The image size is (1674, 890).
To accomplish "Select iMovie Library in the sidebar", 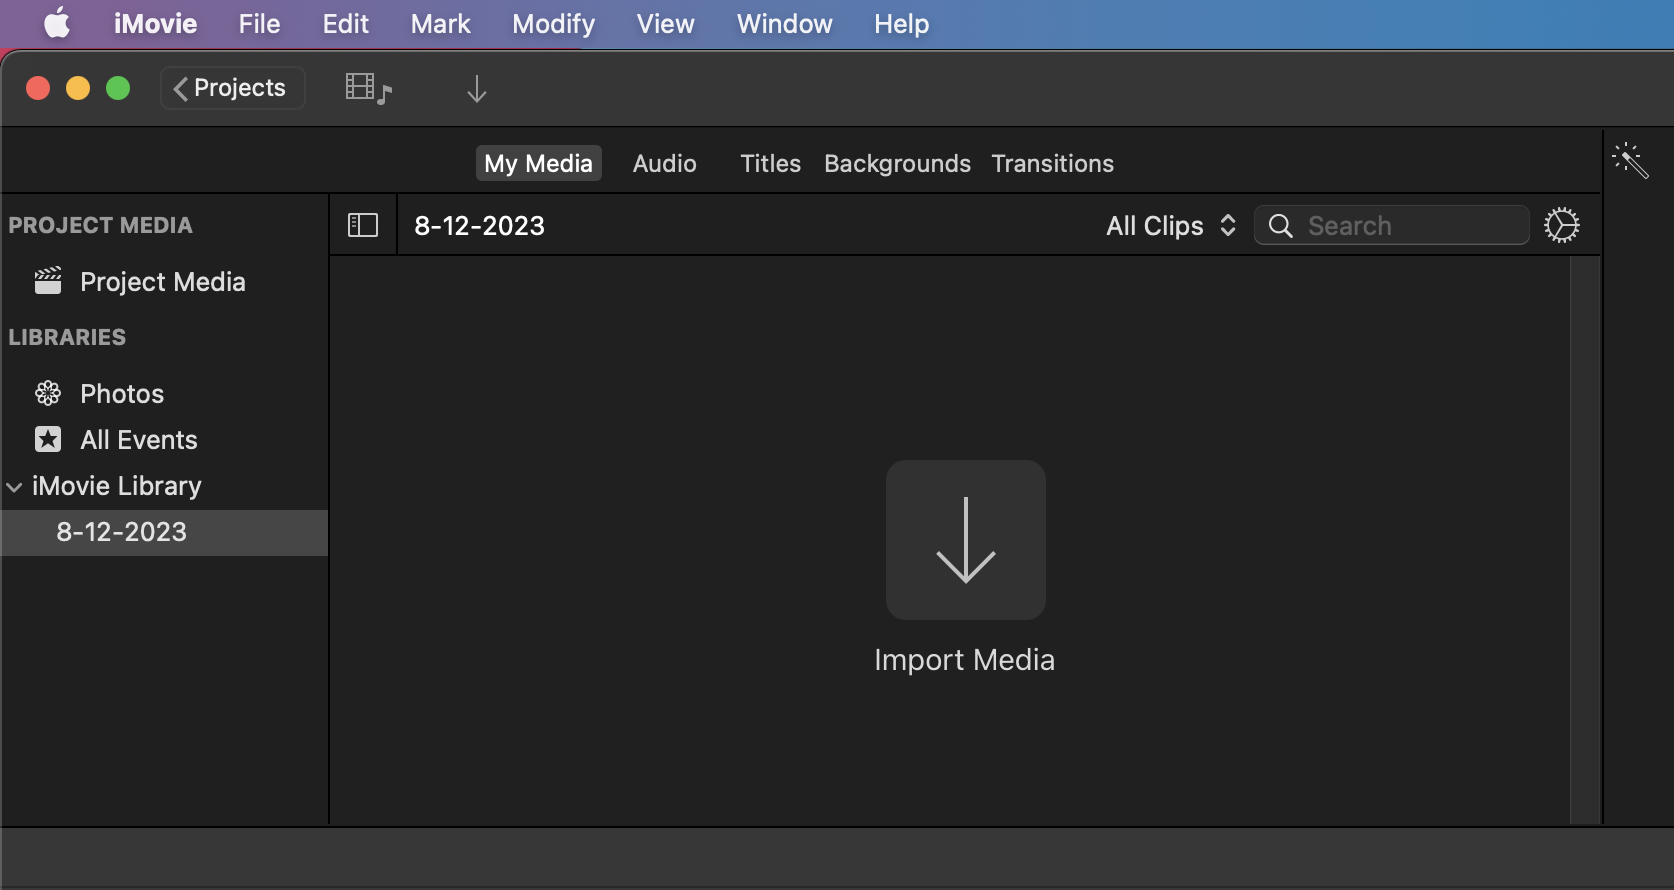I will click(x=116, y=486).
